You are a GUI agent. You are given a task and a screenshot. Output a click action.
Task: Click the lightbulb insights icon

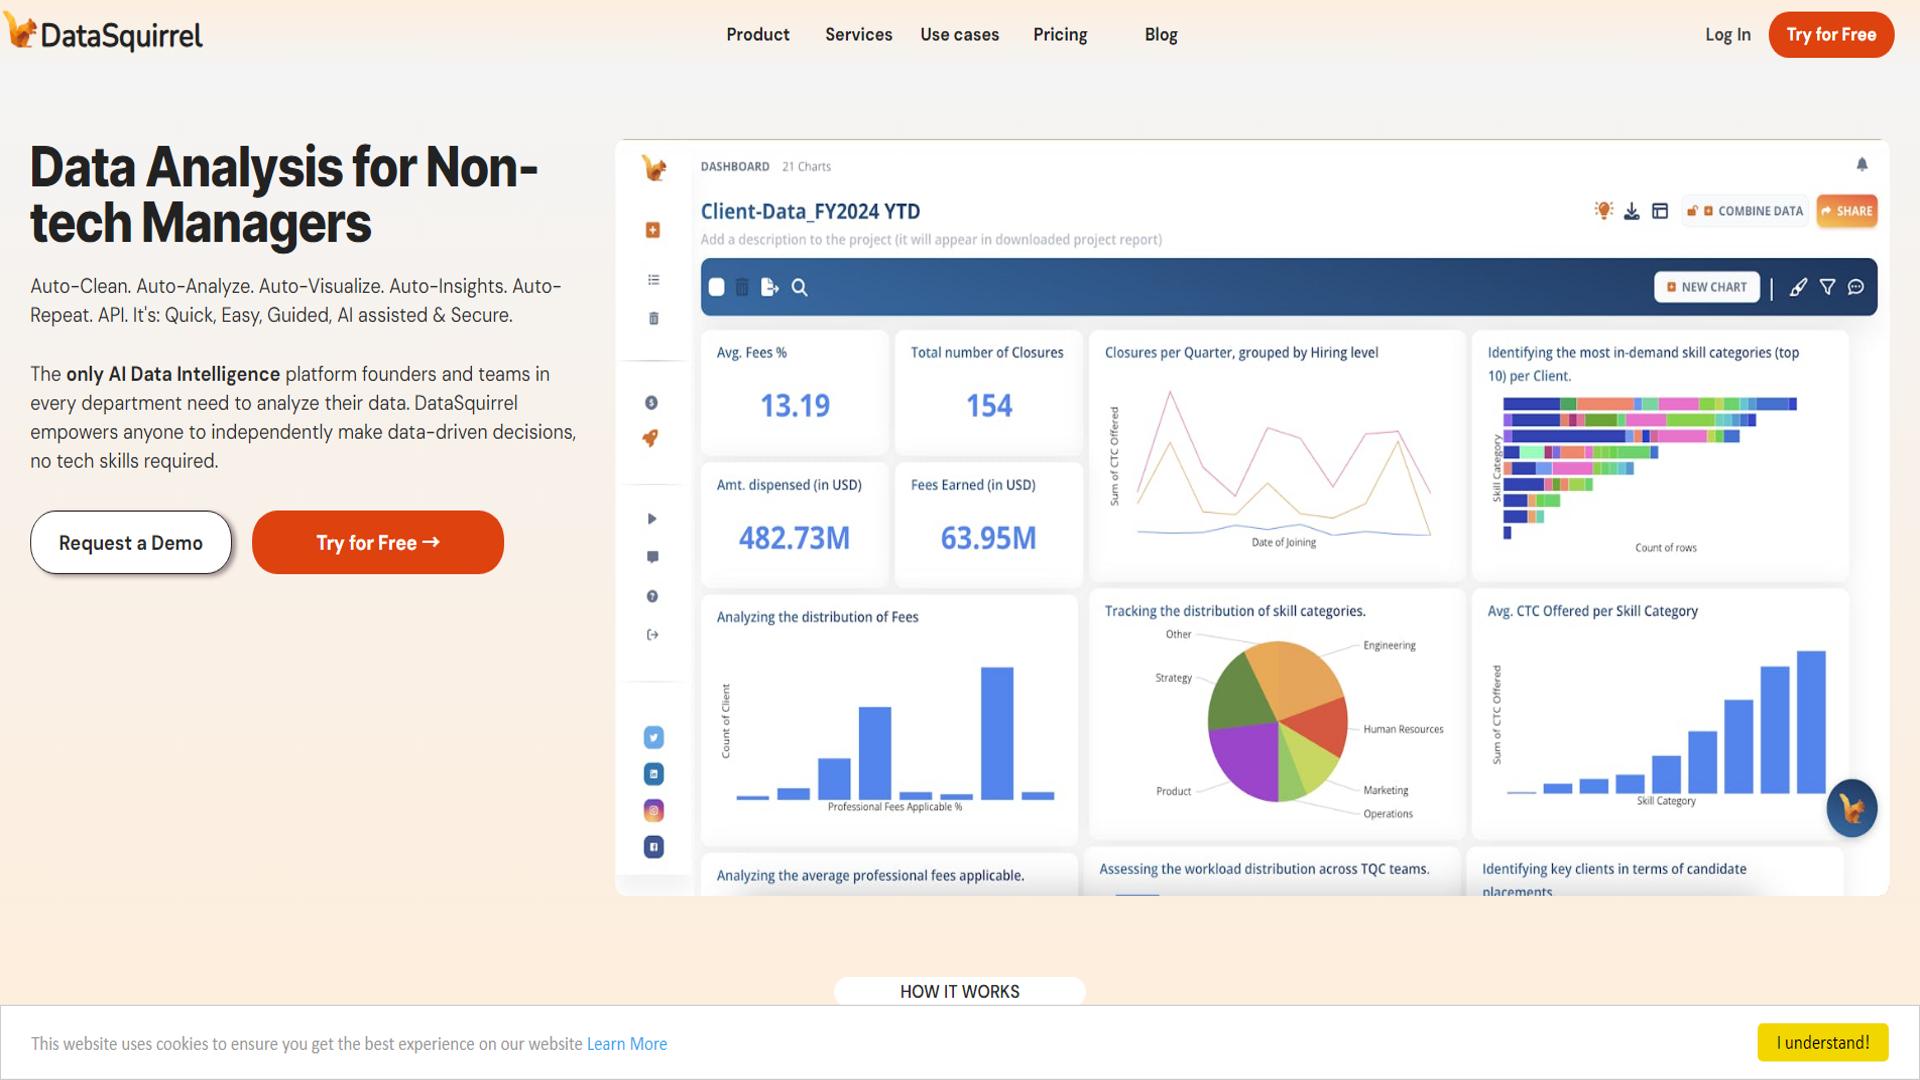pyautogui.click(x=1603, y=210)
